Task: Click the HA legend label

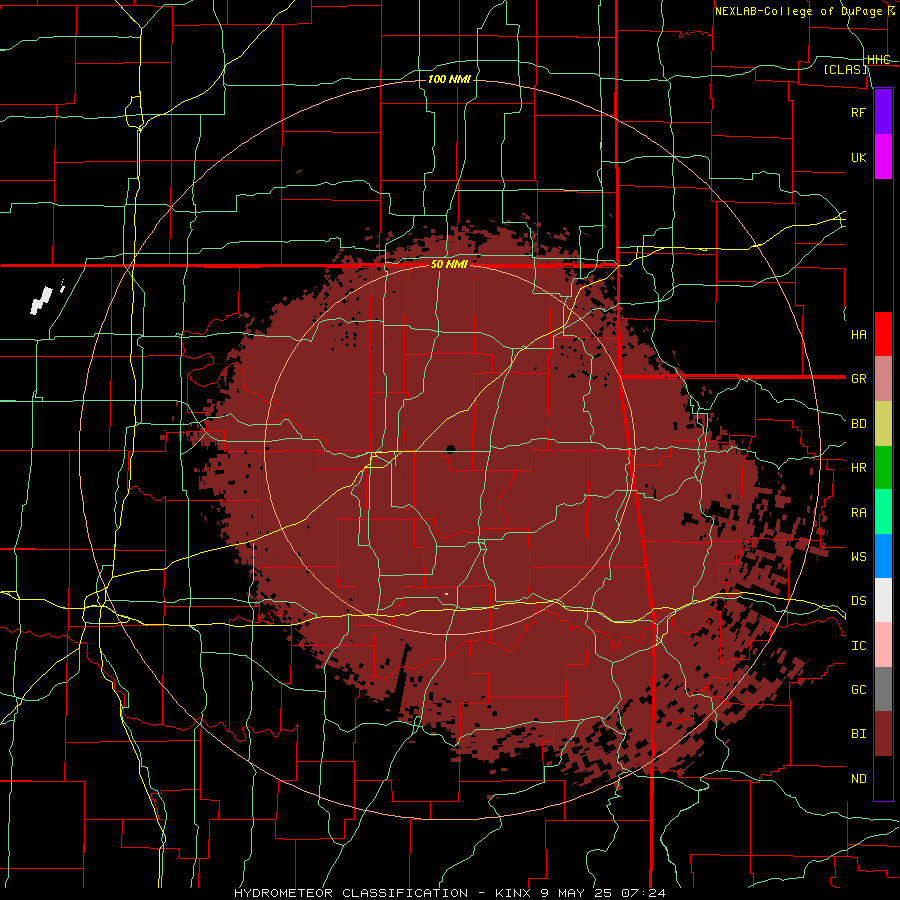Action: pyautogui.click(x=858, y=334)
